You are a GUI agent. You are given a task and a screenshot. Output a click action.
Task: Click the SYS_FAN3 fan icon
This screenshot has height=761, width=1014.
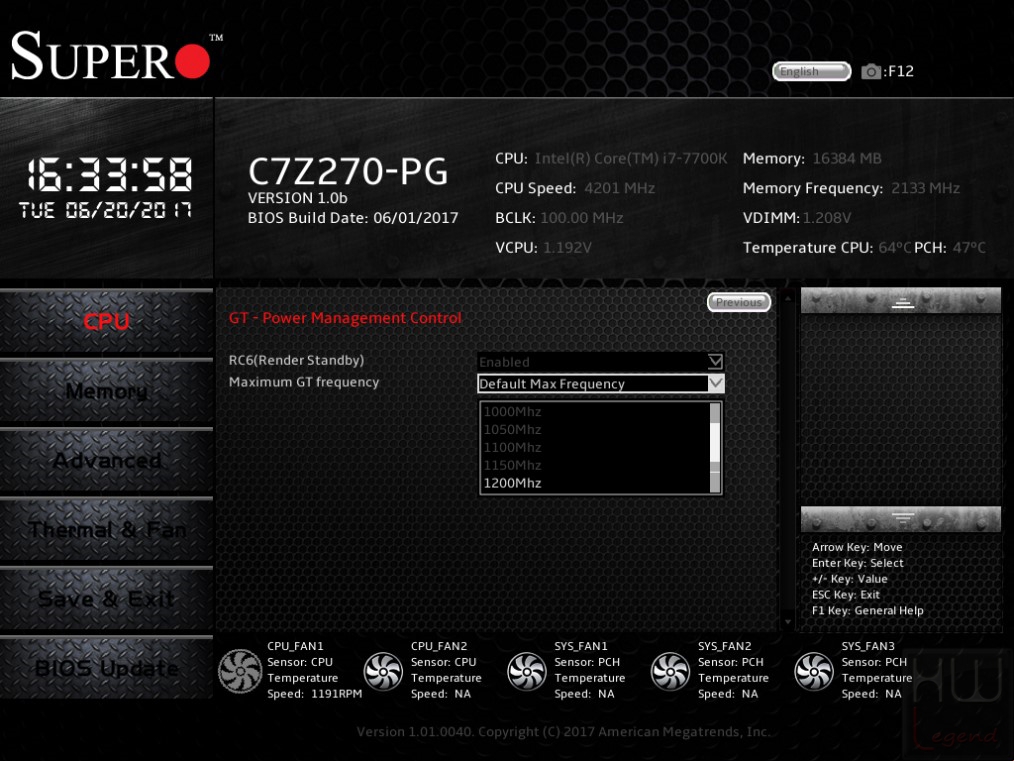pyautogui.click(x=814, y=671)
